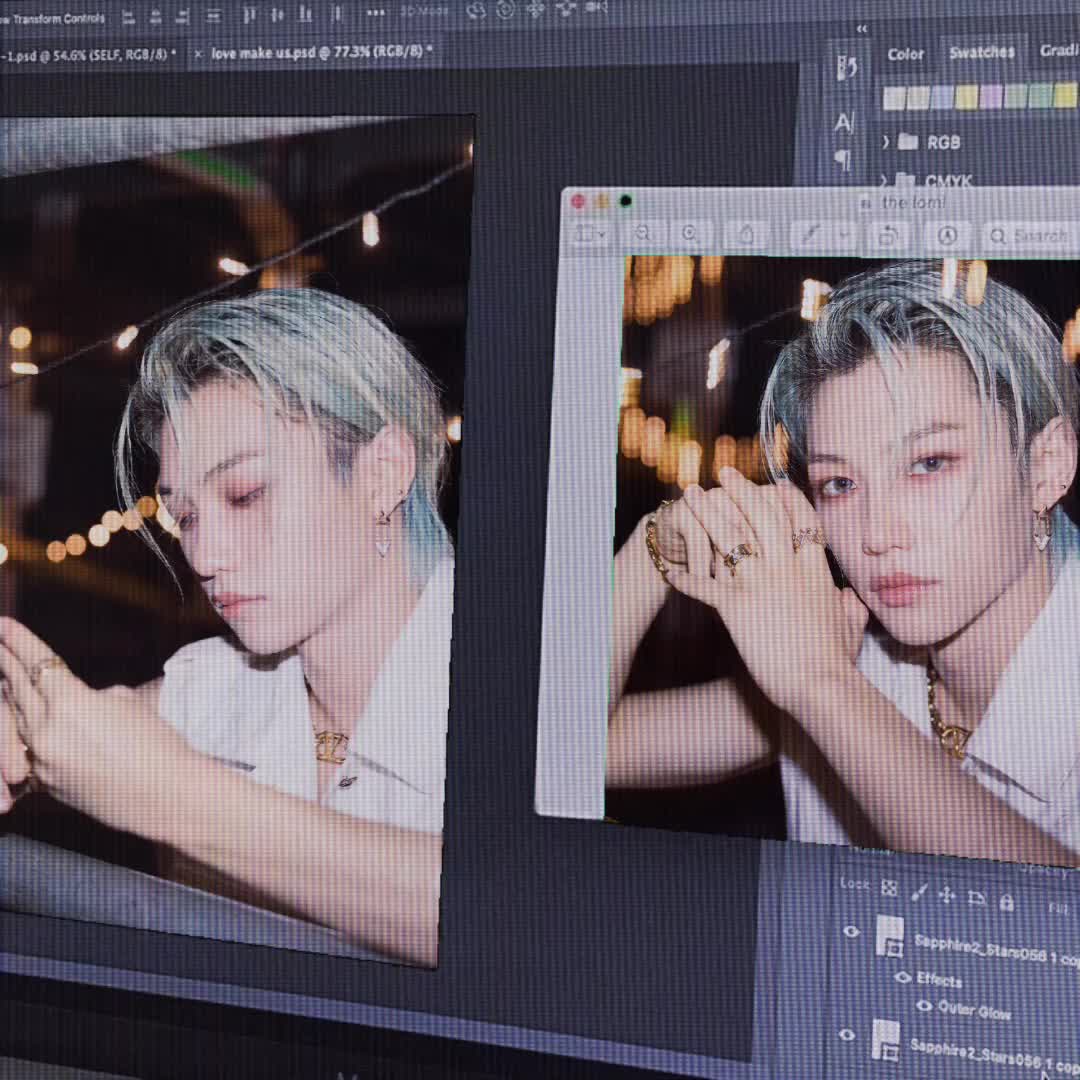Toggle visibility of the Outer Glow effect
The height and width of the screenshot is (1080, 1080).
(x=924, y=1006)
